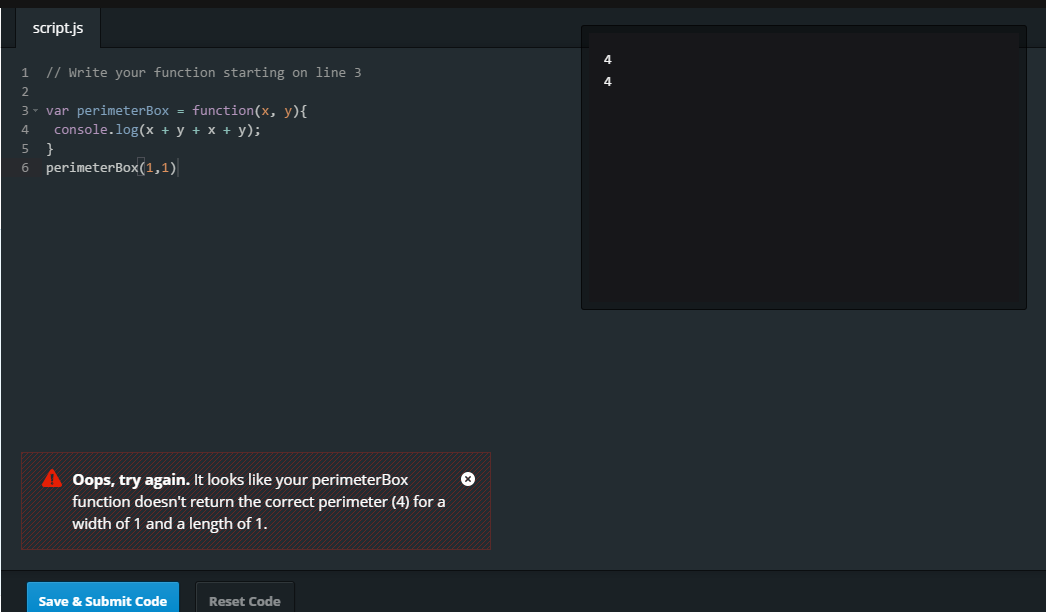The width and height of the screenshot is (1046, 612).
Task: Click the red warning triangle icon
Action: tap(52, 479)
